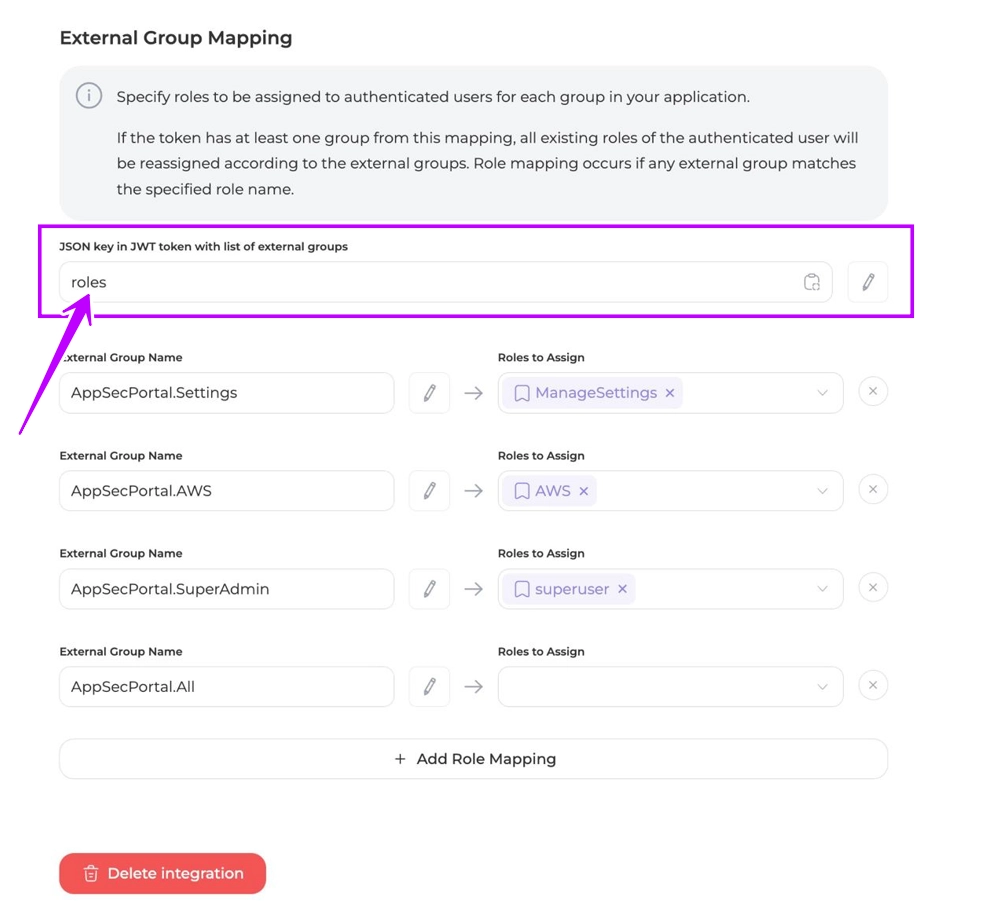Image resolution: width=981 pixels, height=901 pixels.
Task: Click the AppSecPortal.SuperAdmin group name field
Action: (226, 589)
